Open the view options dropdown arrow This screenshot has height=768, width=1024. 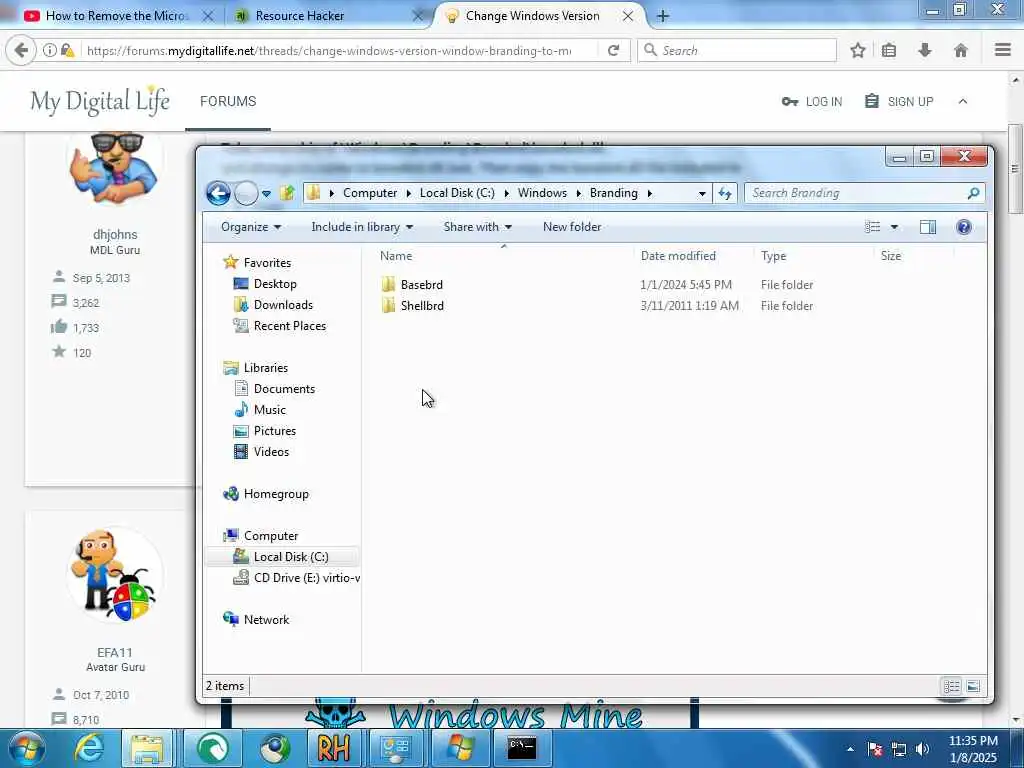click(894, 227)
